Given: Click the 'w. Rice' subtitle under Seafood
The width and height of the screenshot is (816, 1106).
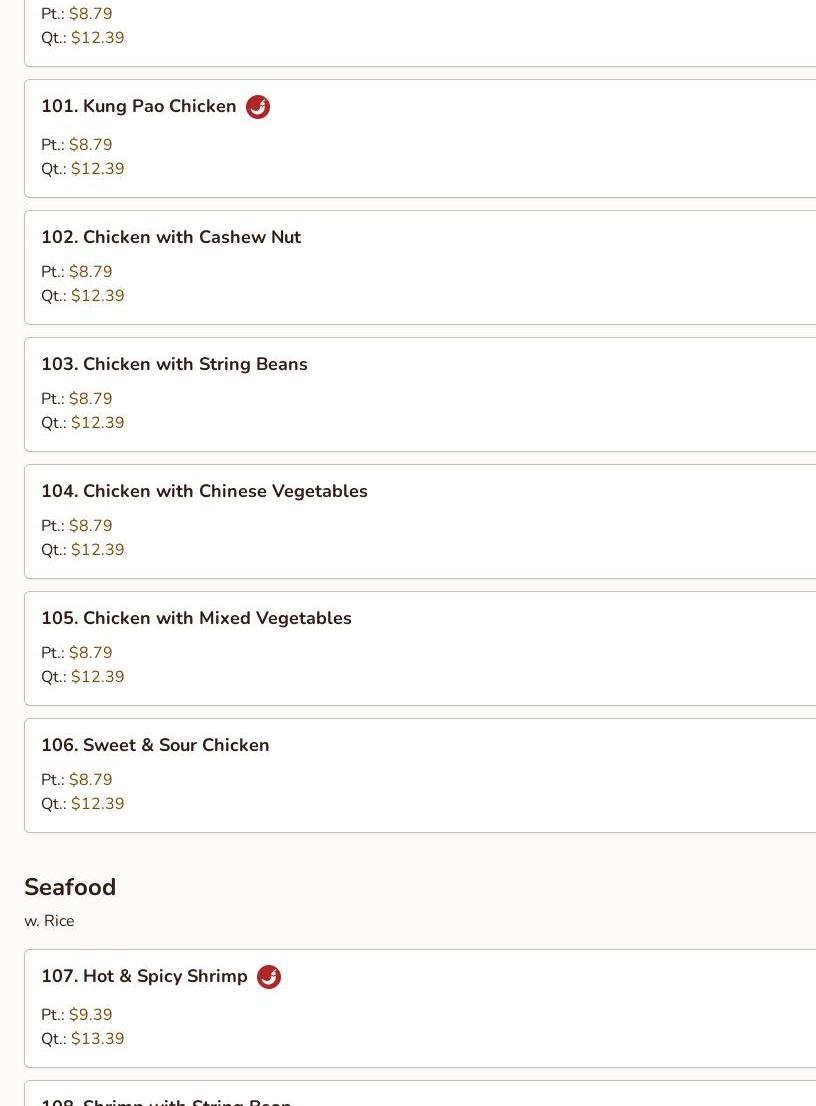Looking at the screenshot, I should coord(49,921).
